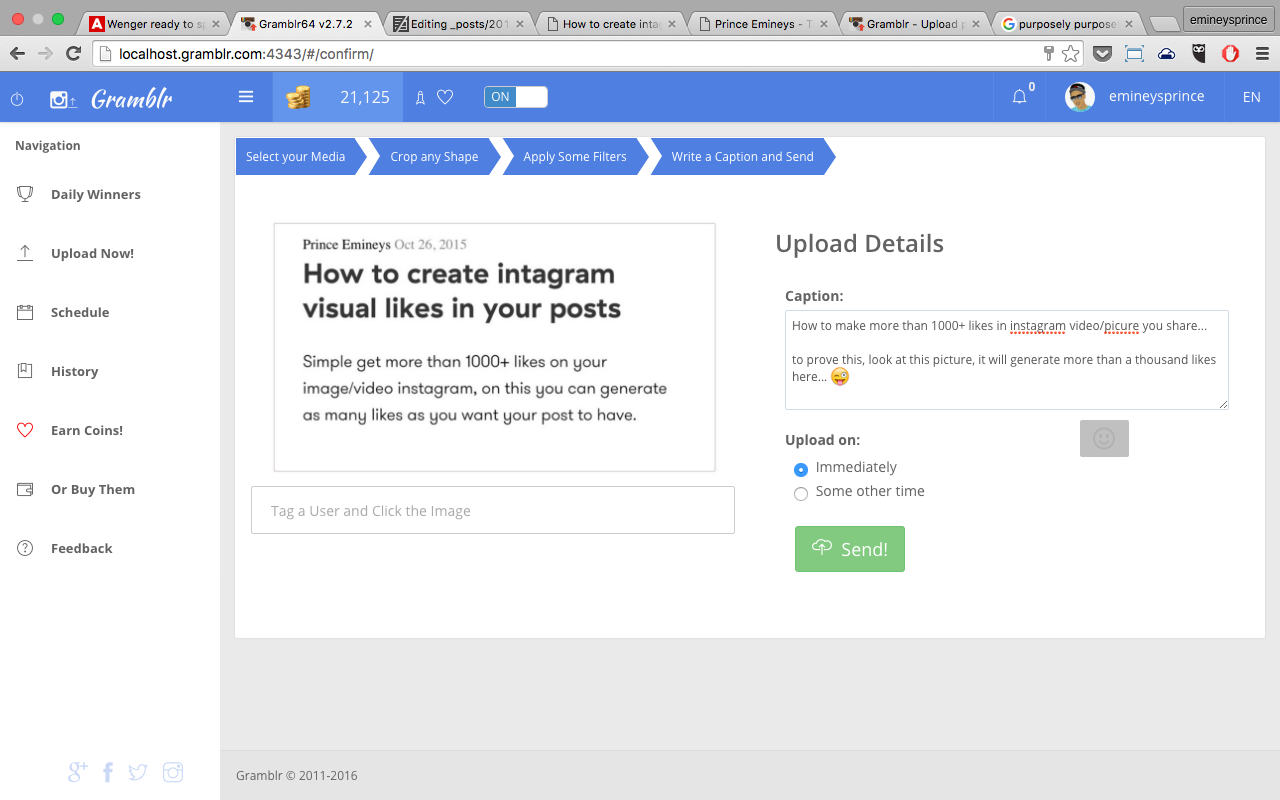
Task: Open the Twitter footer icon
Action: (x=138, y=772)
